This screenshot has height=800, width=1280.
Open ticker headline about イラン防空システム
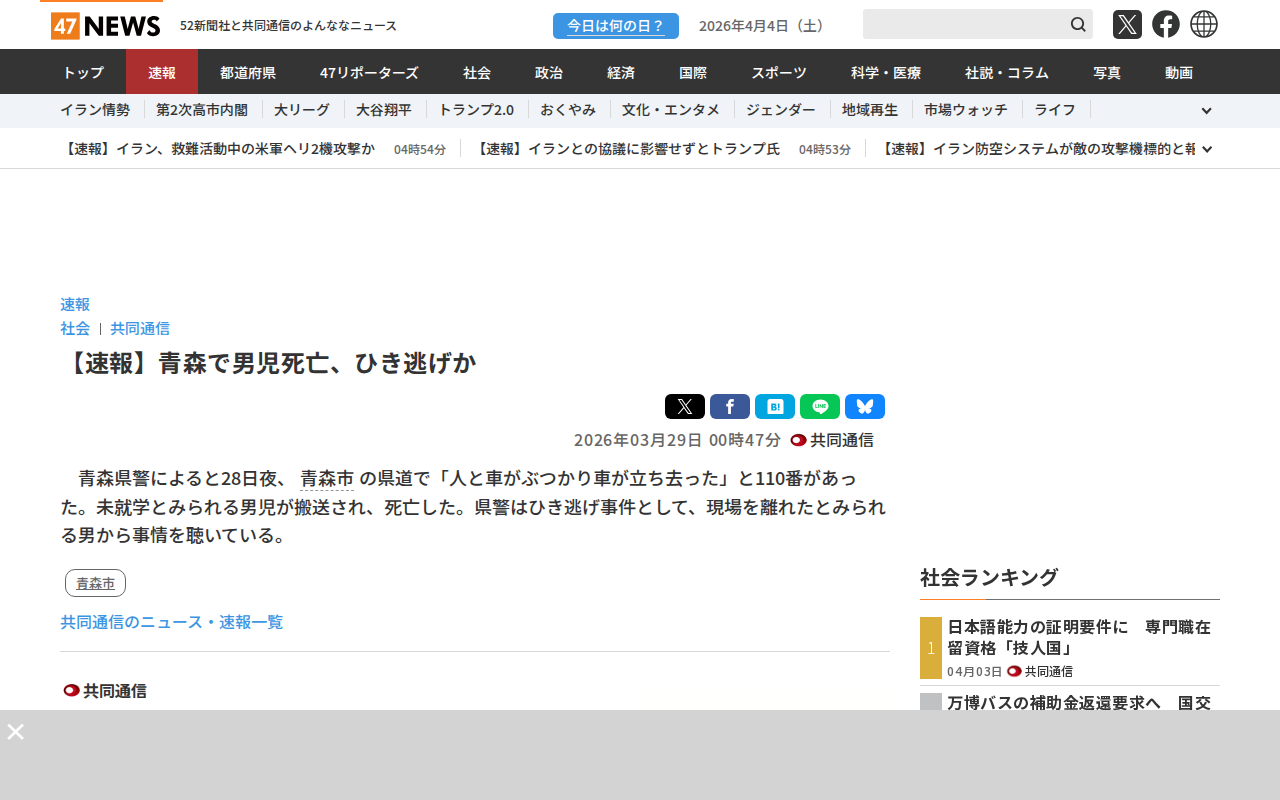[x=1037, y=149]
